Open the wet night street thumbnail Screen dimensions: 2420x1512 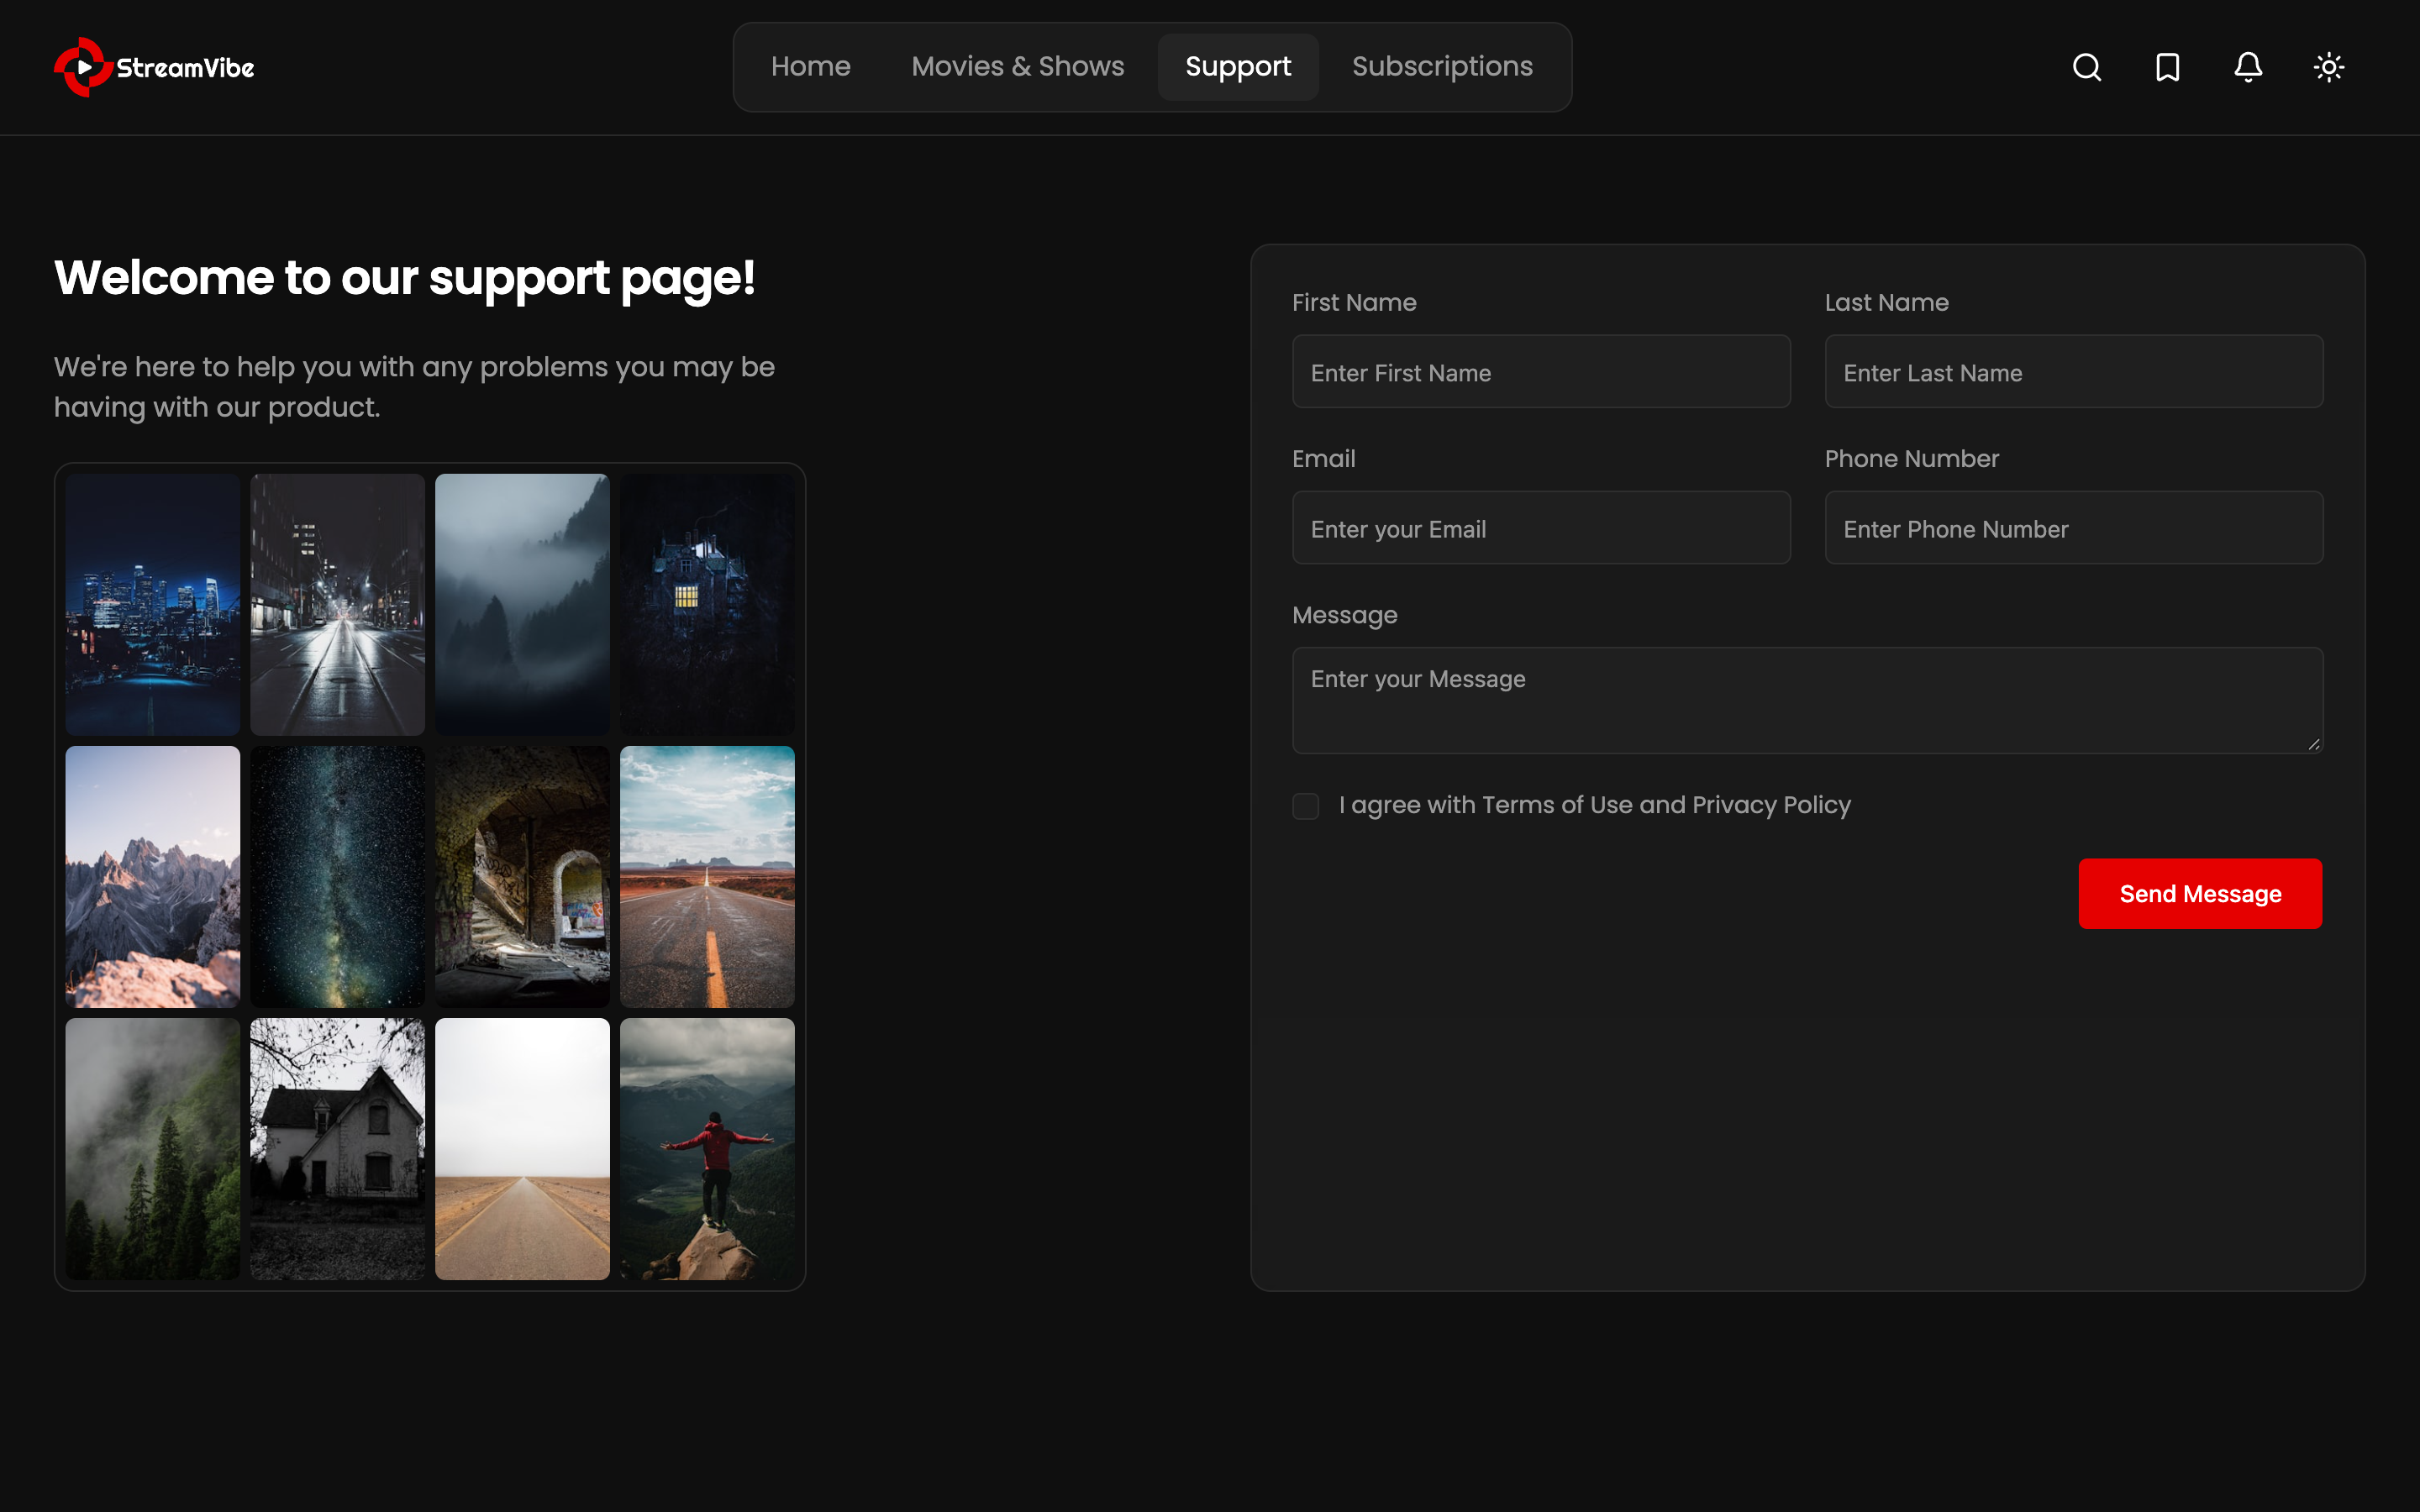coord(337,604)
